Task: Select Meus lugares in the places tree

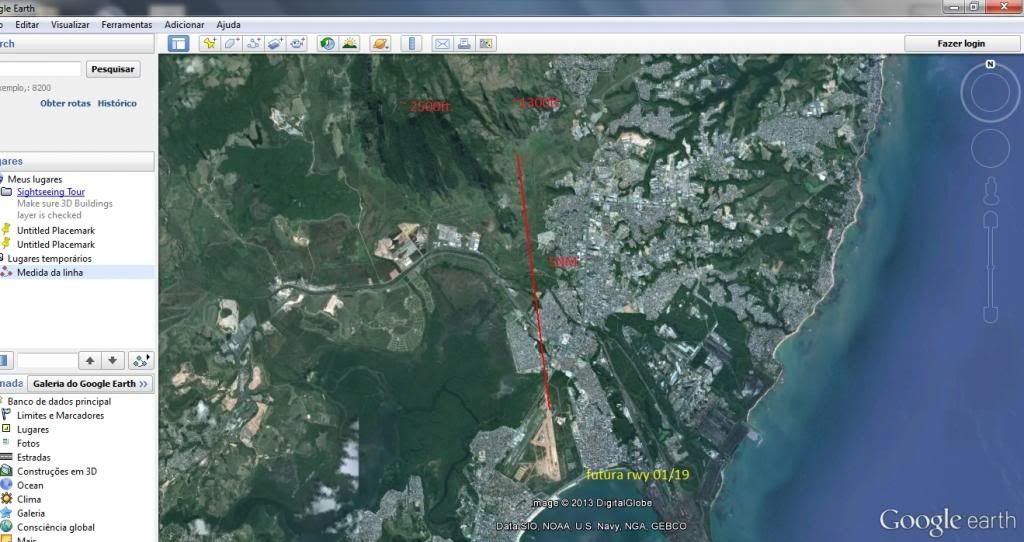Action: click(35, 179)
